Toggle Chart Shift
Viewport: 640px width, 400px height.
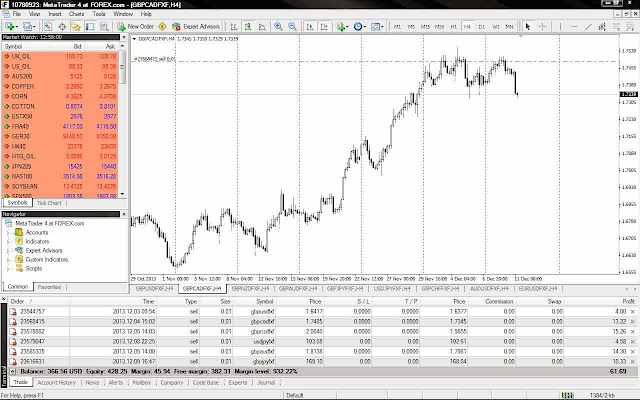pos(324,27)
